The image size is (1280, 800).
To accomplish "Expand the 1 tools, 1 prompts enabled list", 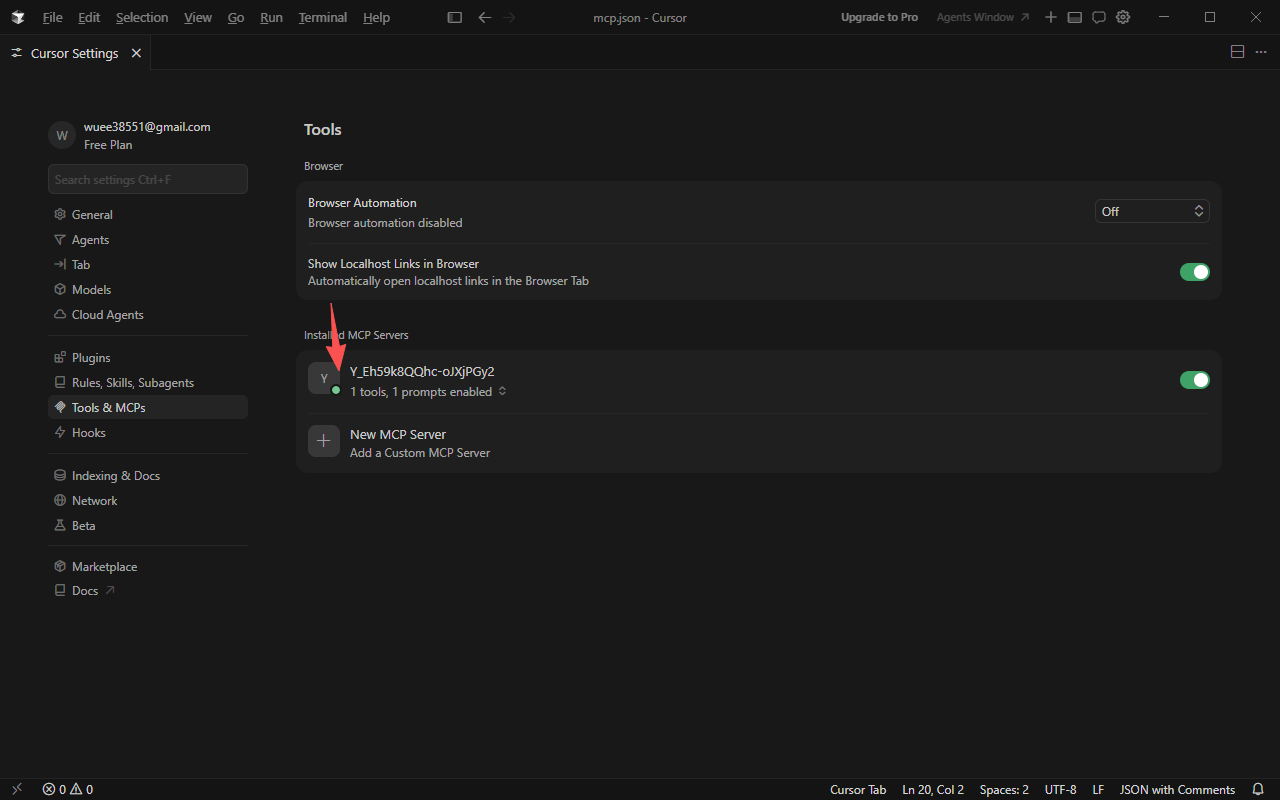I will coord(428,392).
